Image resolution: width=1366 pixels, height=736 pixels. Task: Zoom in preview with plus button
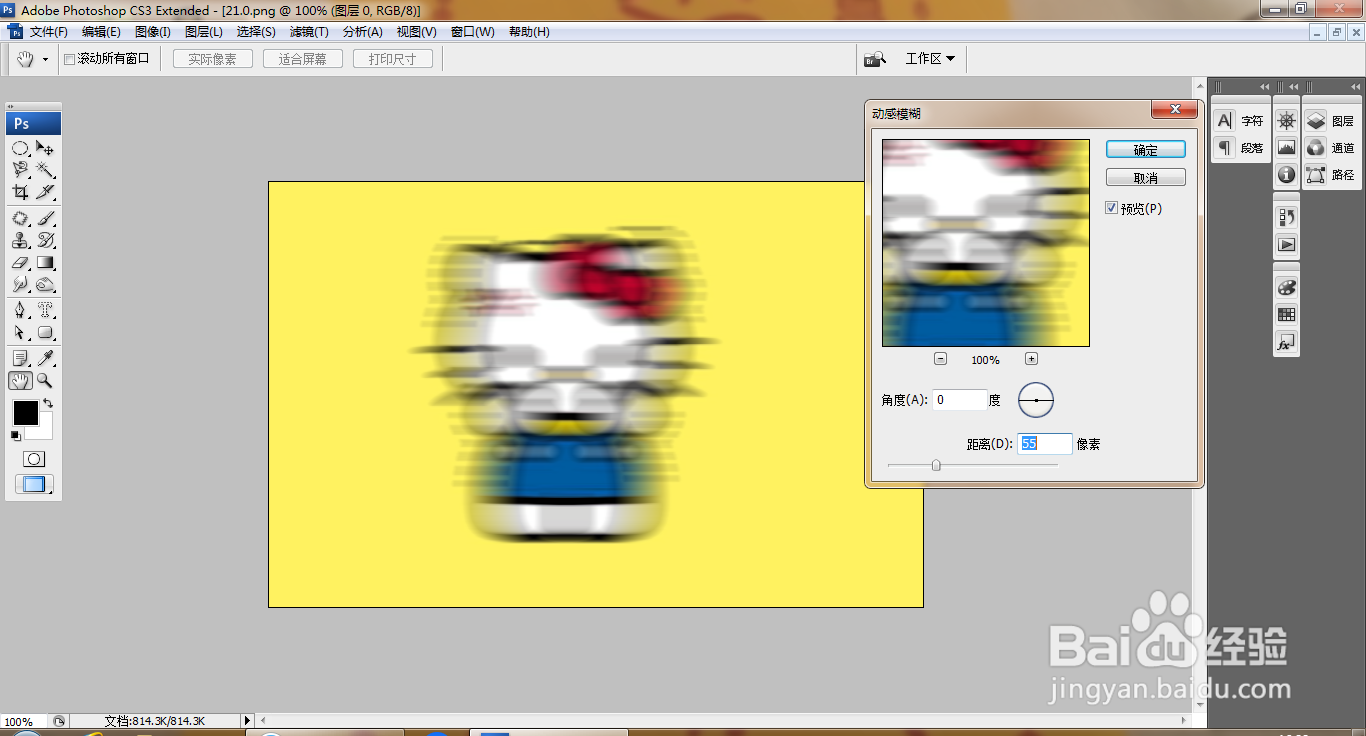point(1031,359)
